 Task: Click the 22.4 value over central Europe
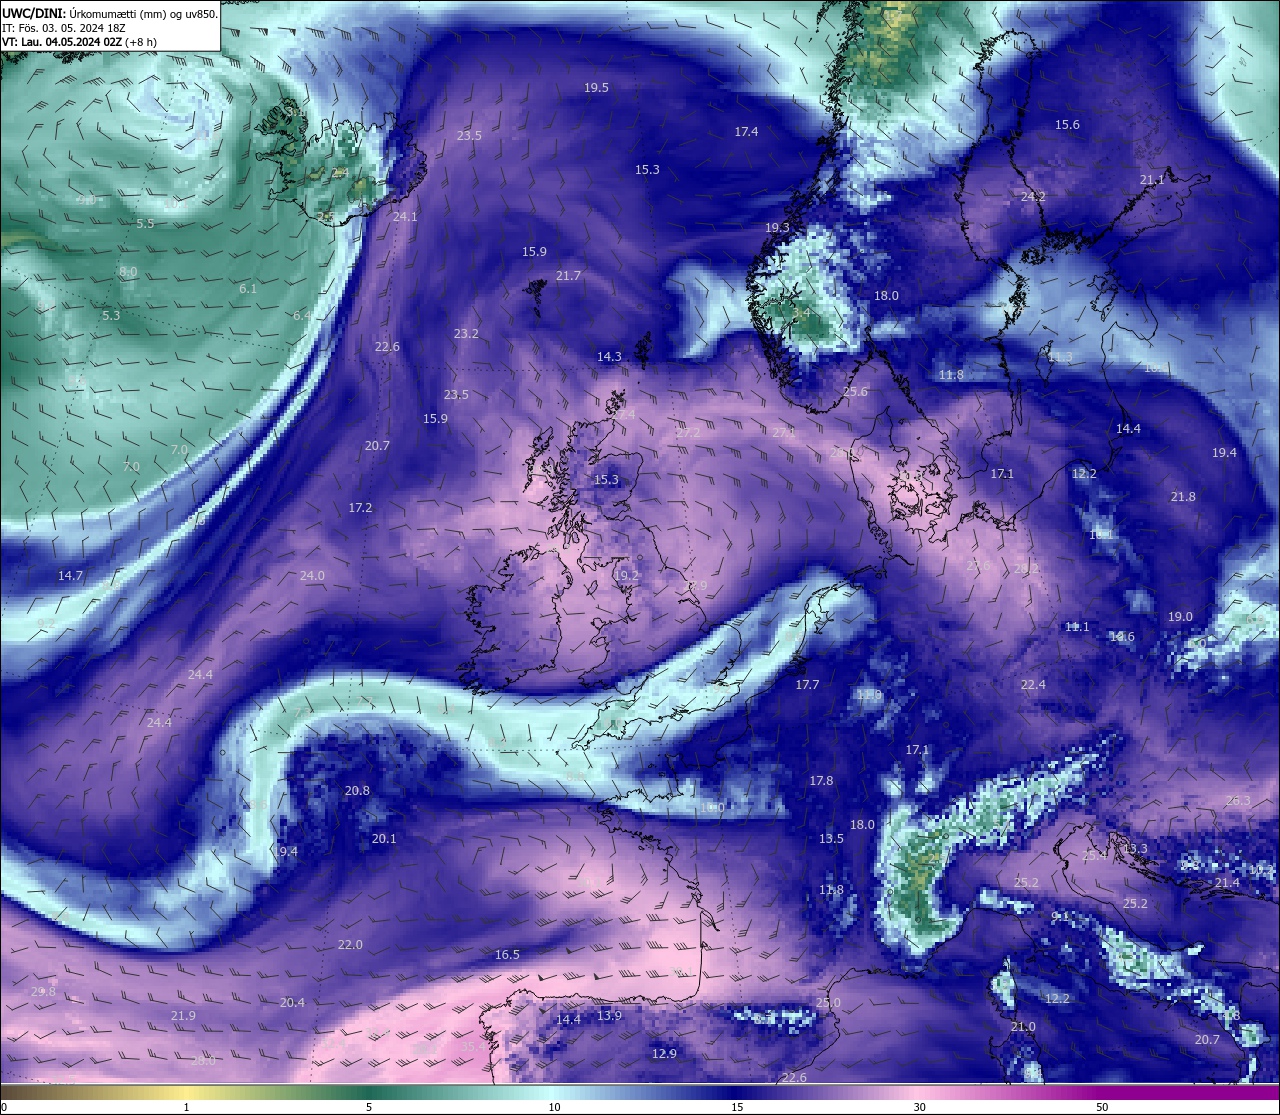(1033, 685)
